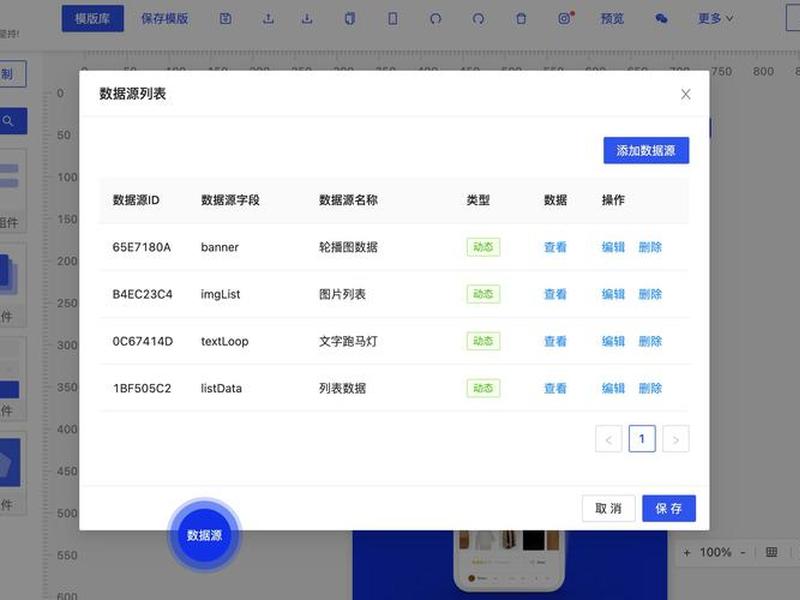This screenshot has width=800, height=600.
Task: Click the 轮播图数据 name cell
Action: pyautogui.click(x=348, y=247)
